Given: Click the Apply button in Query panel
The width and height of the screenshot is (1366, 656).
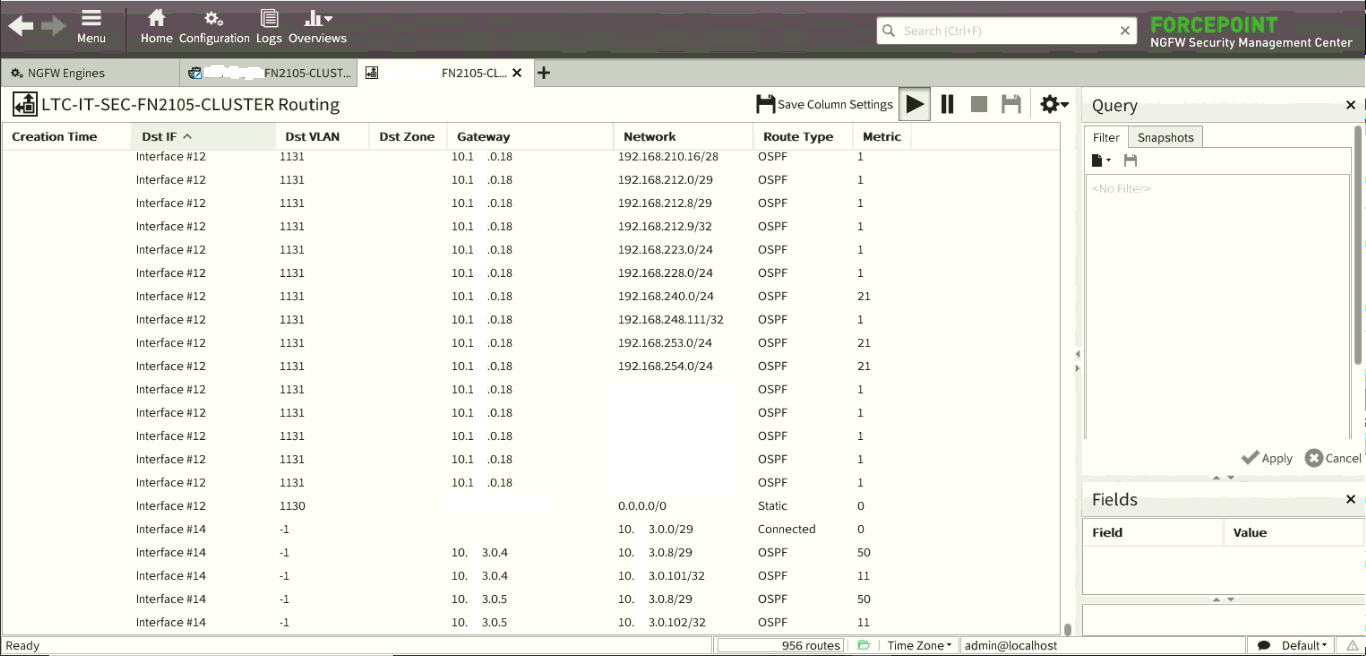Looking at the screenshot, I should [x=1267, y=458].
